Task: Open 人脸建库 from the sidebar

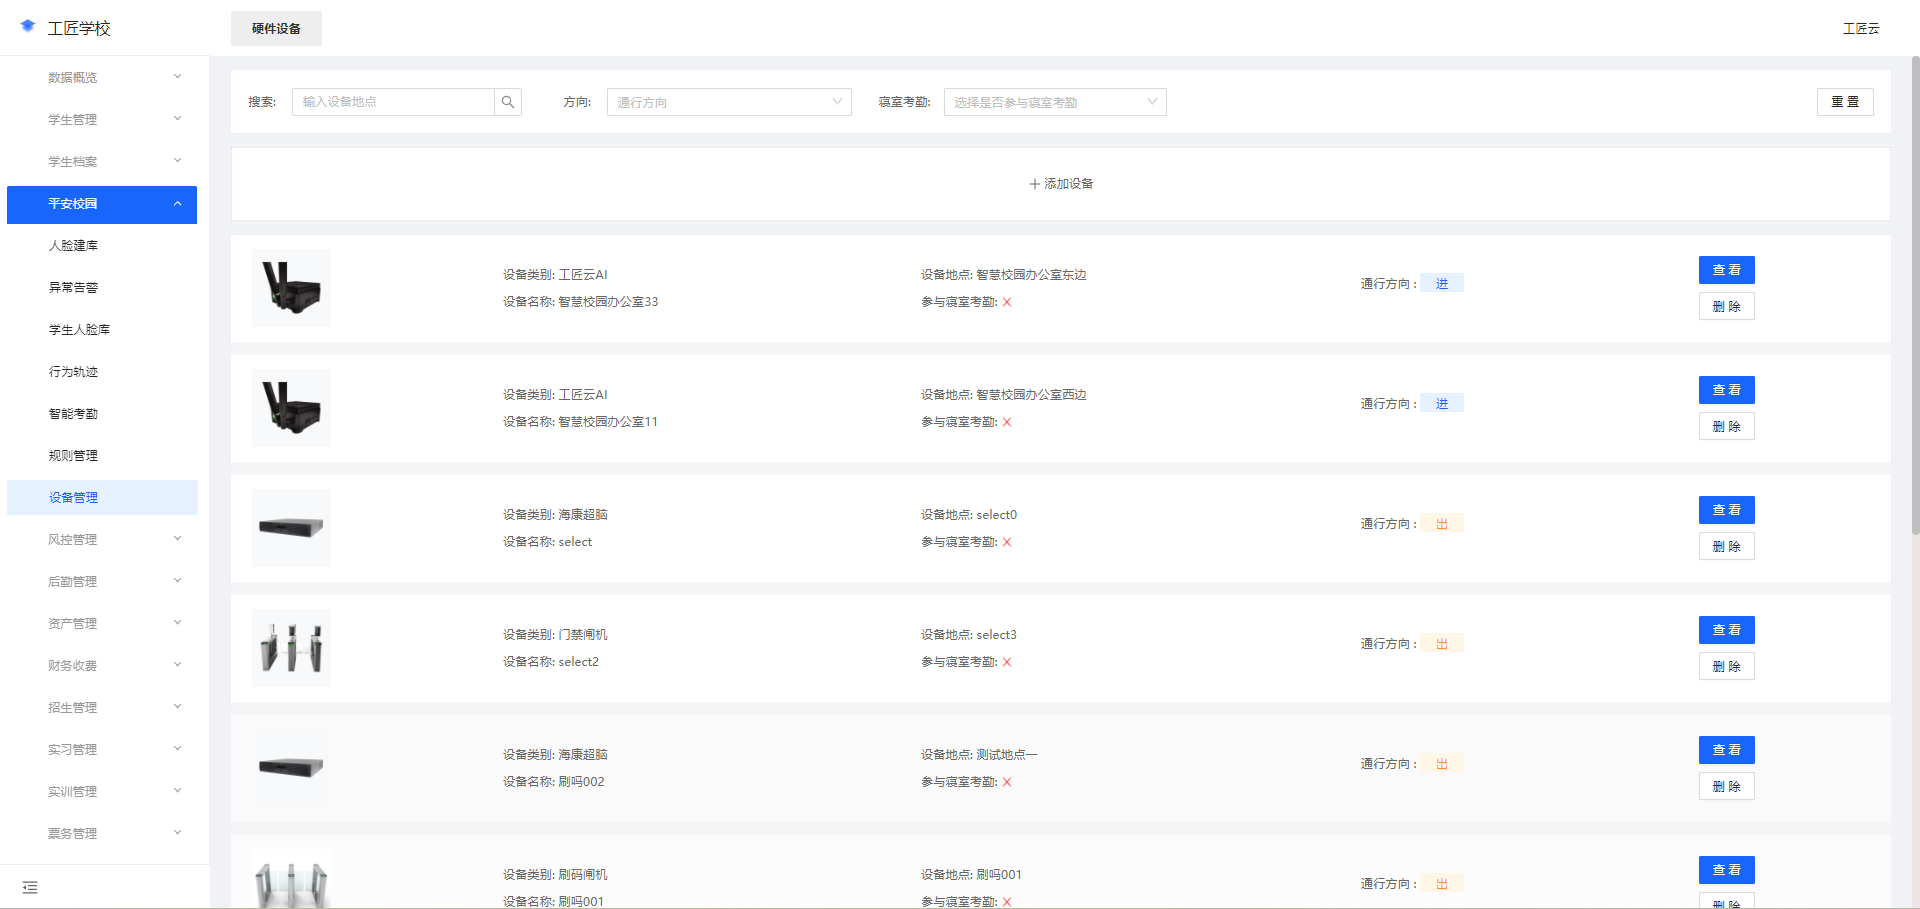Action: [72, 245]
